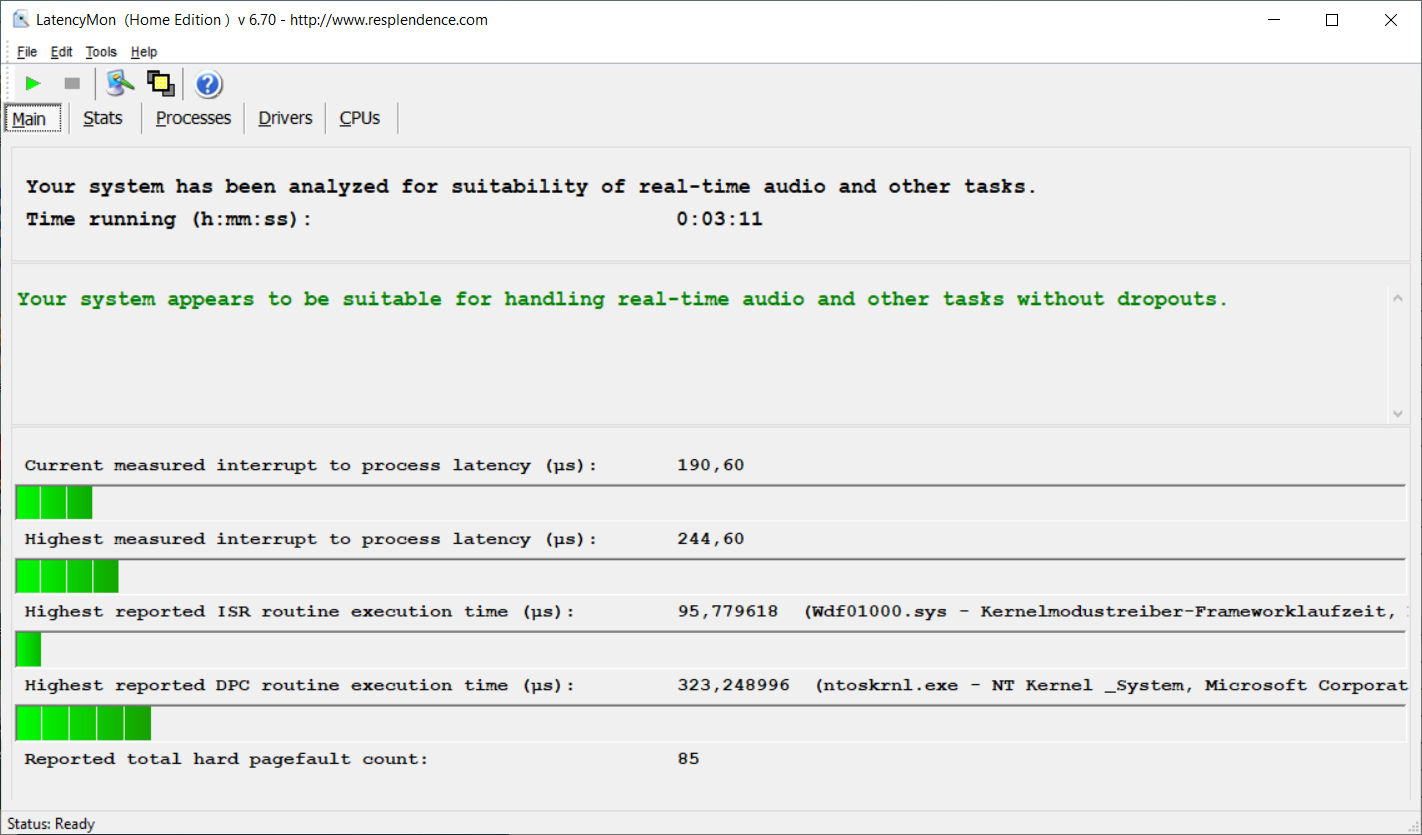Open the Drivers tab

click(285, 118)
